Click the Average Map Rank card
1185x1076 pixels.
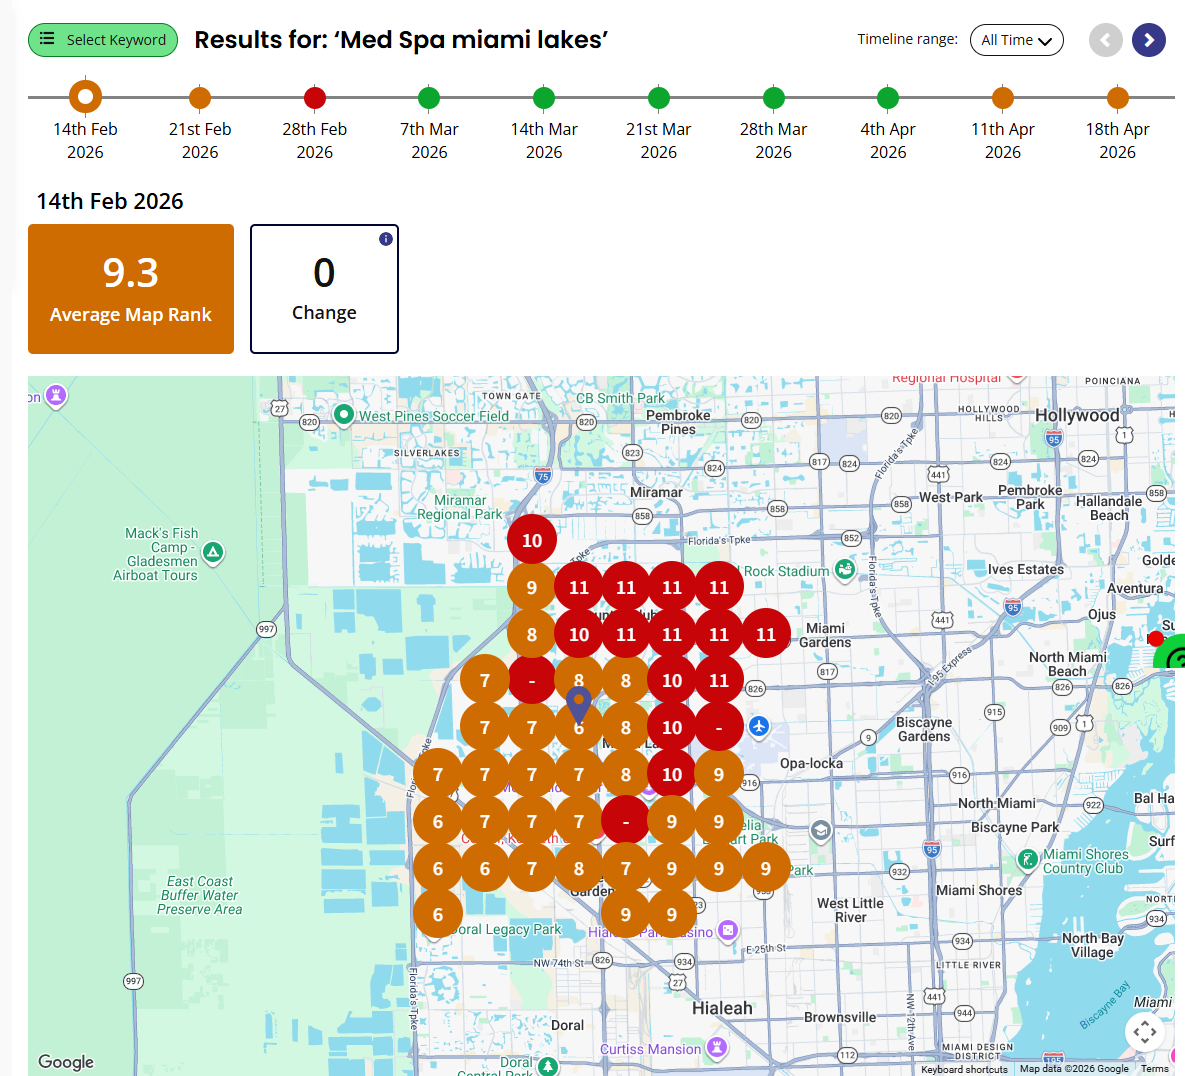coord(131,289)
